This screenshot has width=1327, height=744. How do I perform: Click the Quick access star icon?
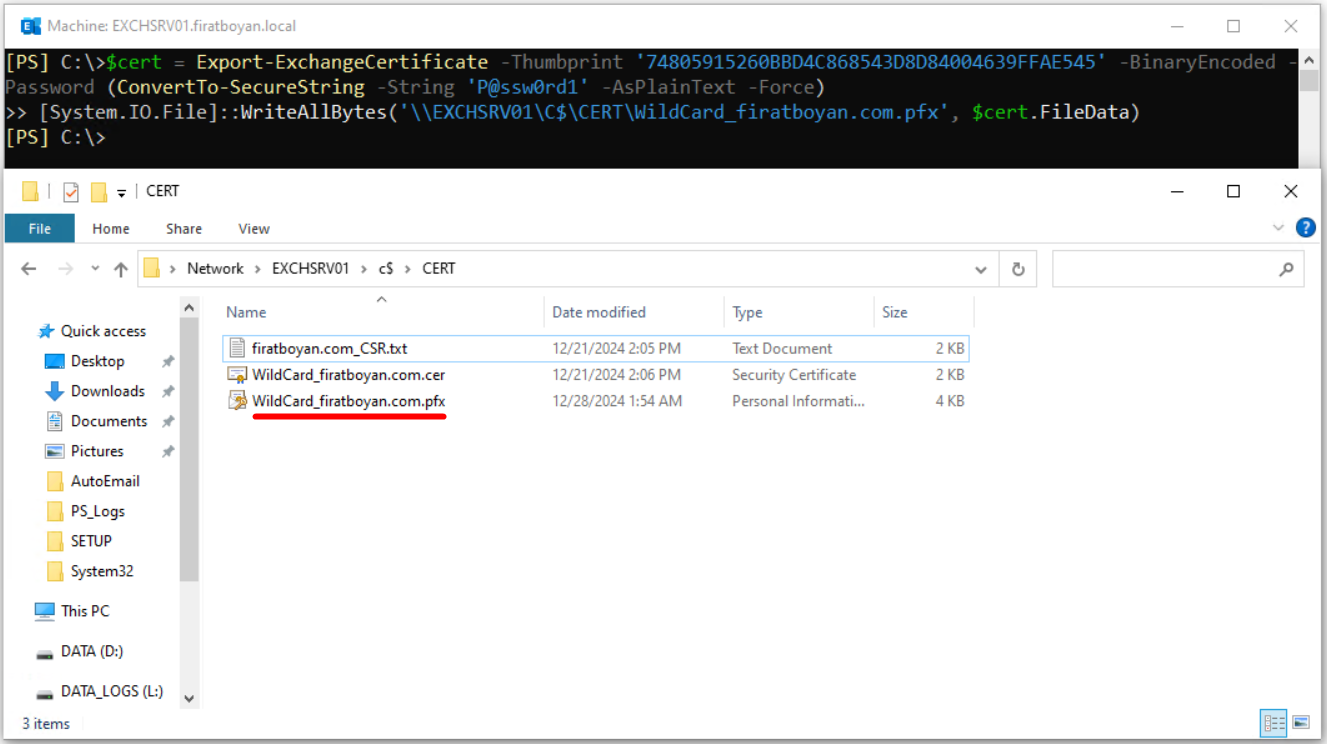click(x=46, y=331)
